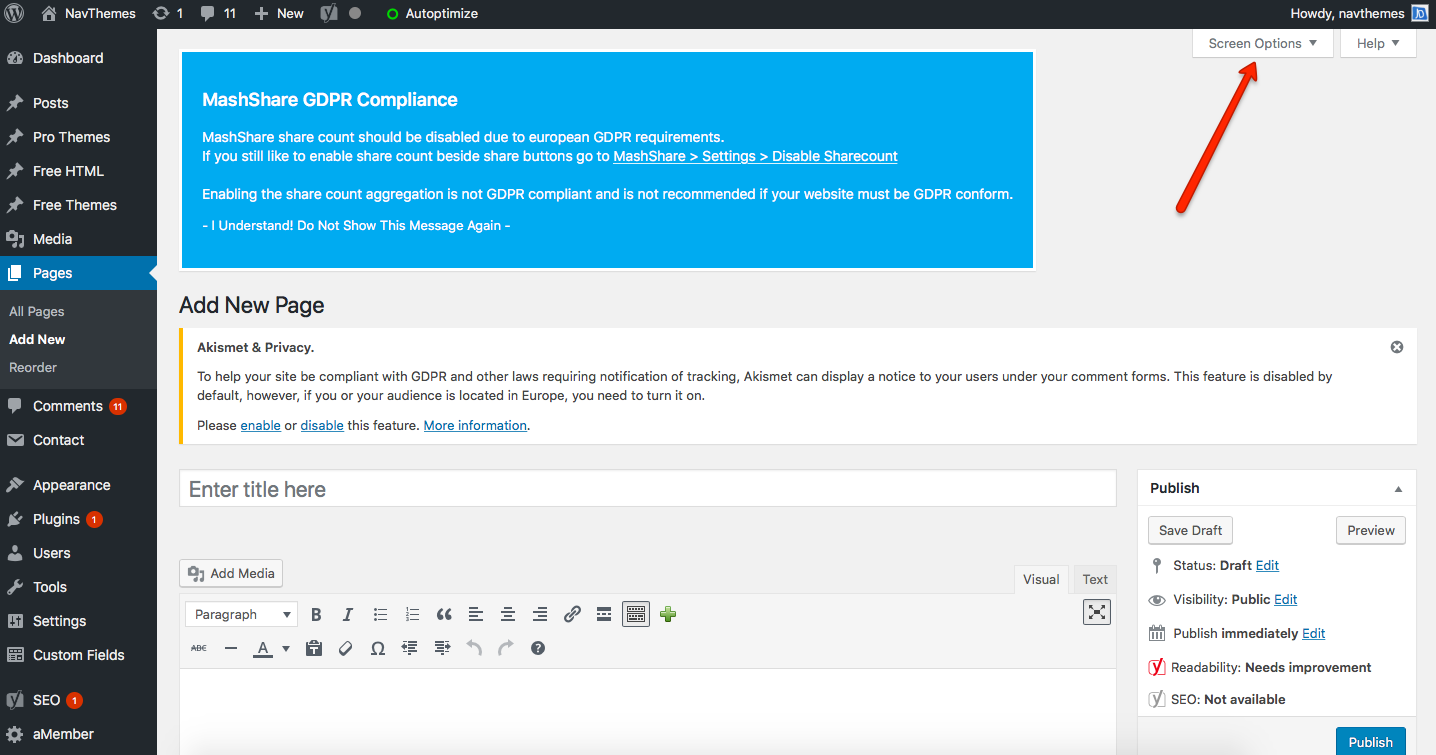Open the Reorder pages submenu
This screenshot has width=1436, height=755.
[33, 367]
